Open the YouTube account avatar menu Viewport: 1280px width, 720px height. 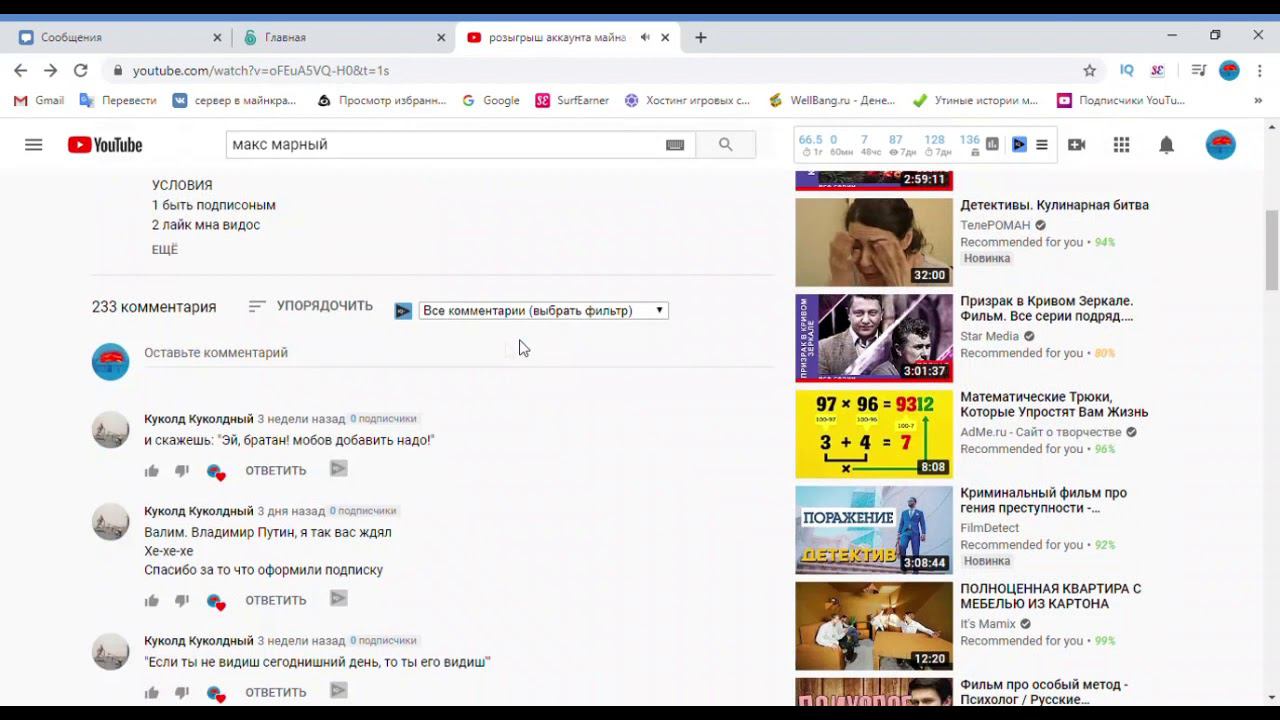point(1220,145)
